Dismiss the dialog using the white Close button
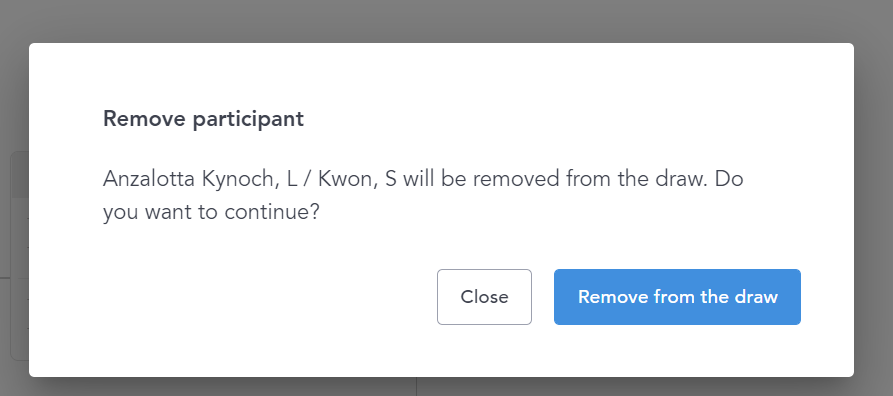The height and width of the screenshot is (396, 893). 484,297
